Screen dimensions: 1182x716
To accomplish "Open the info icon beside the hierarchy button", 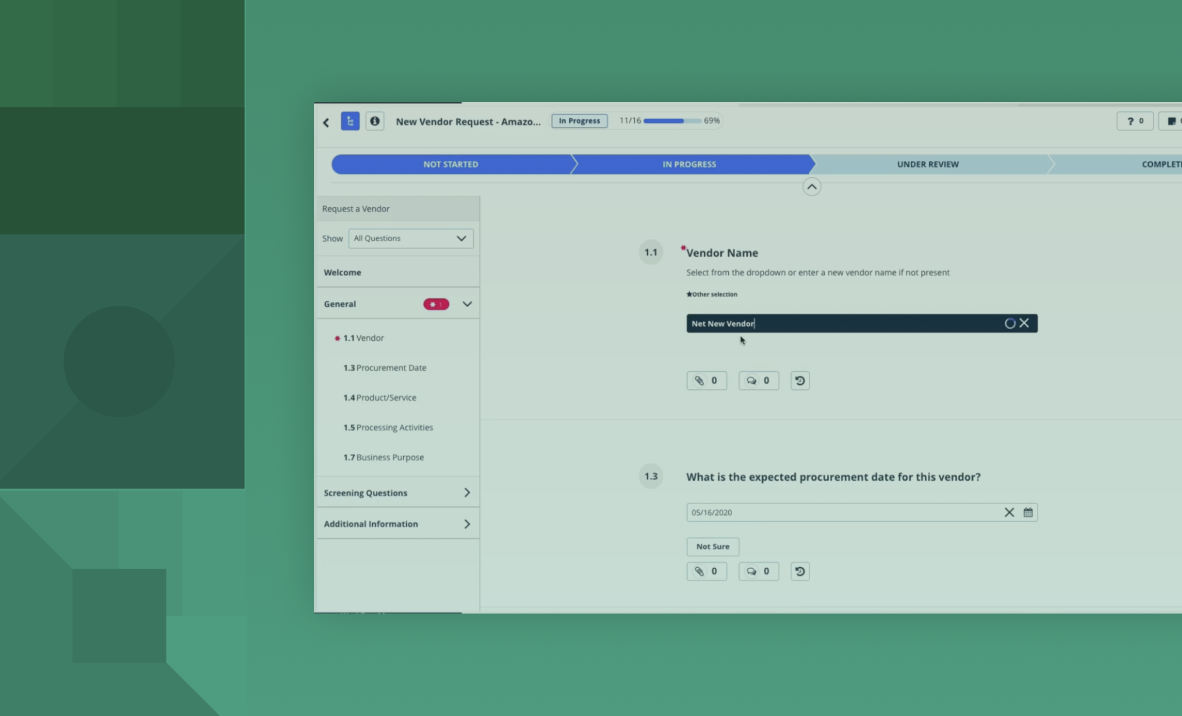I will [375, 120].
